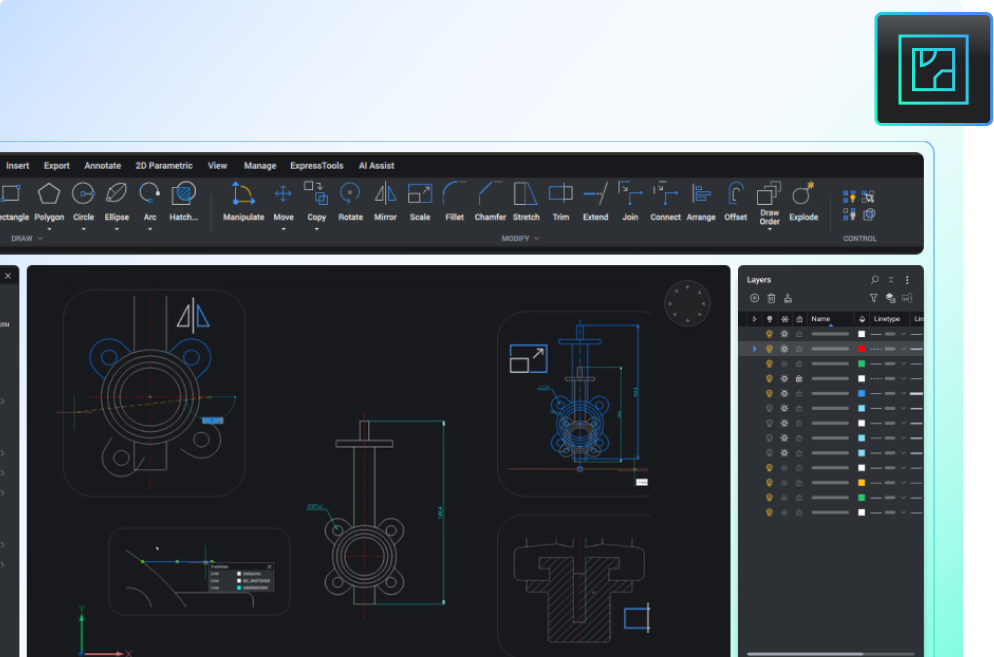This screenshot has height=657, width=994.
Task: Click the dim-bulb layer icon in CONTROL group
Action: [849, 214]
